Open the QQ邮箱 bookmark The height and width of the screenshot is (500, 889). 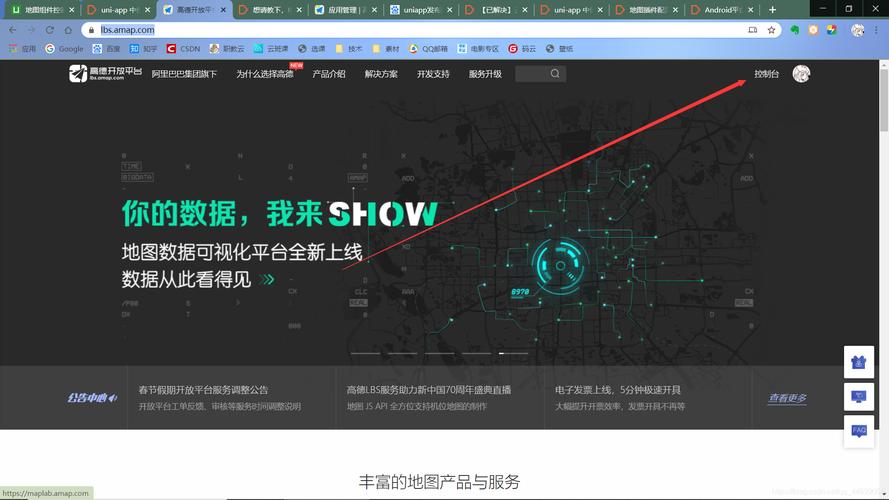pos(428,49)
